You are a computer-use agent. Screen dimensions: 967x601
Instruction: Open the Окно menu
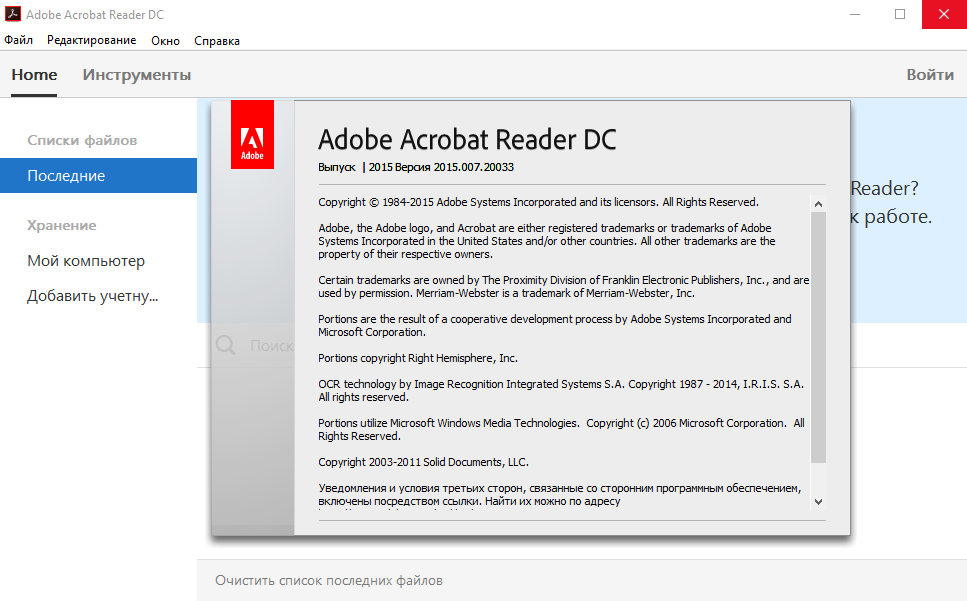165,41
